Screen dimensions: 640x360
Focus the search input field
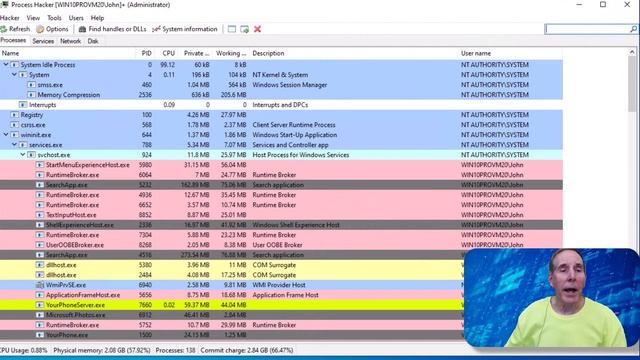pyautogui.click(x=587, y=29)
